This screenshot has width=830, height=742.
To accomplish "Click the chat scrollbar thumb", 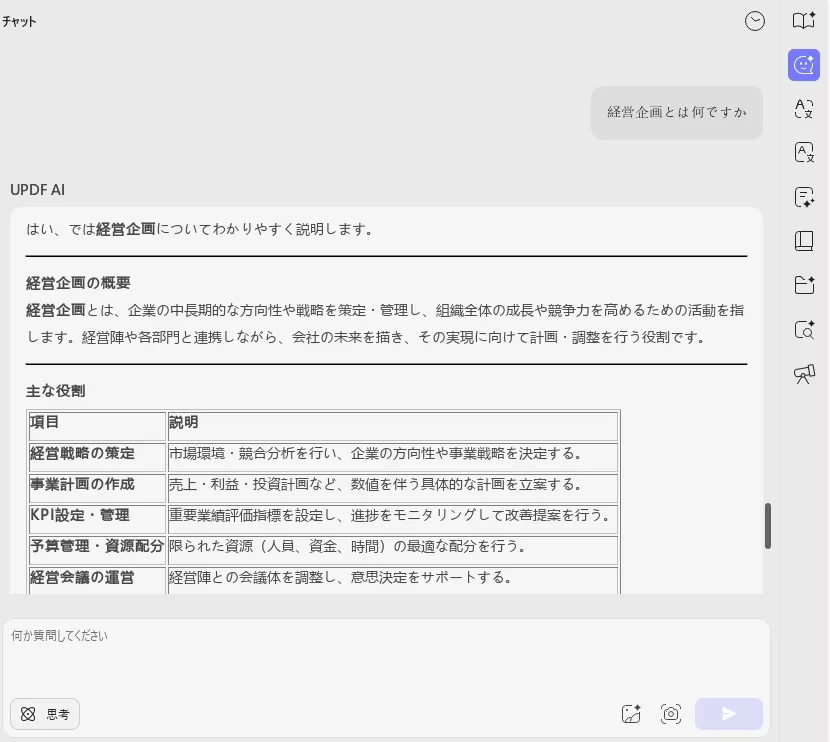I will click(768, 526).
